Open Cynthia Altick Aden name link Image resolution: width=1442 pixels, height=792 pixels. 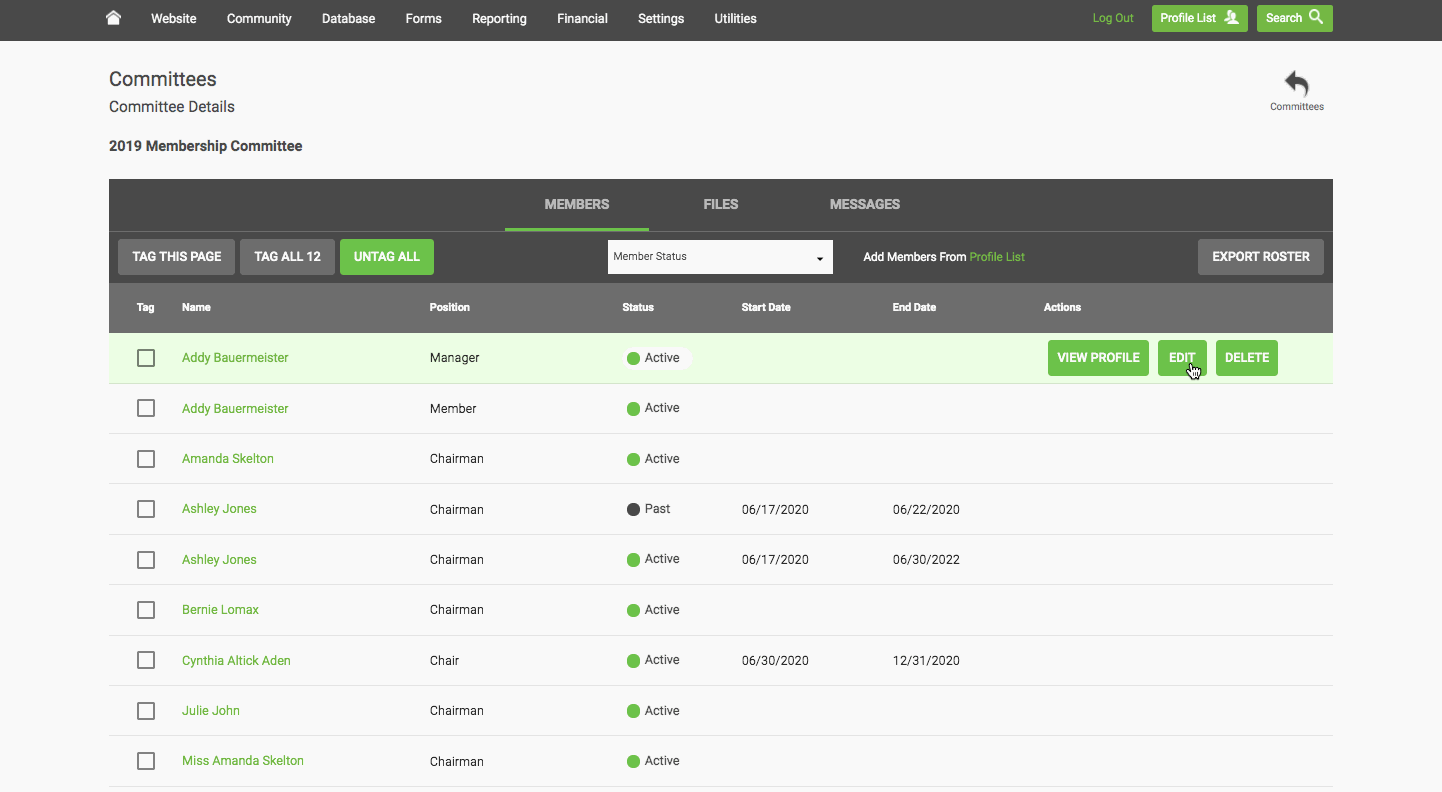point(236,660)
